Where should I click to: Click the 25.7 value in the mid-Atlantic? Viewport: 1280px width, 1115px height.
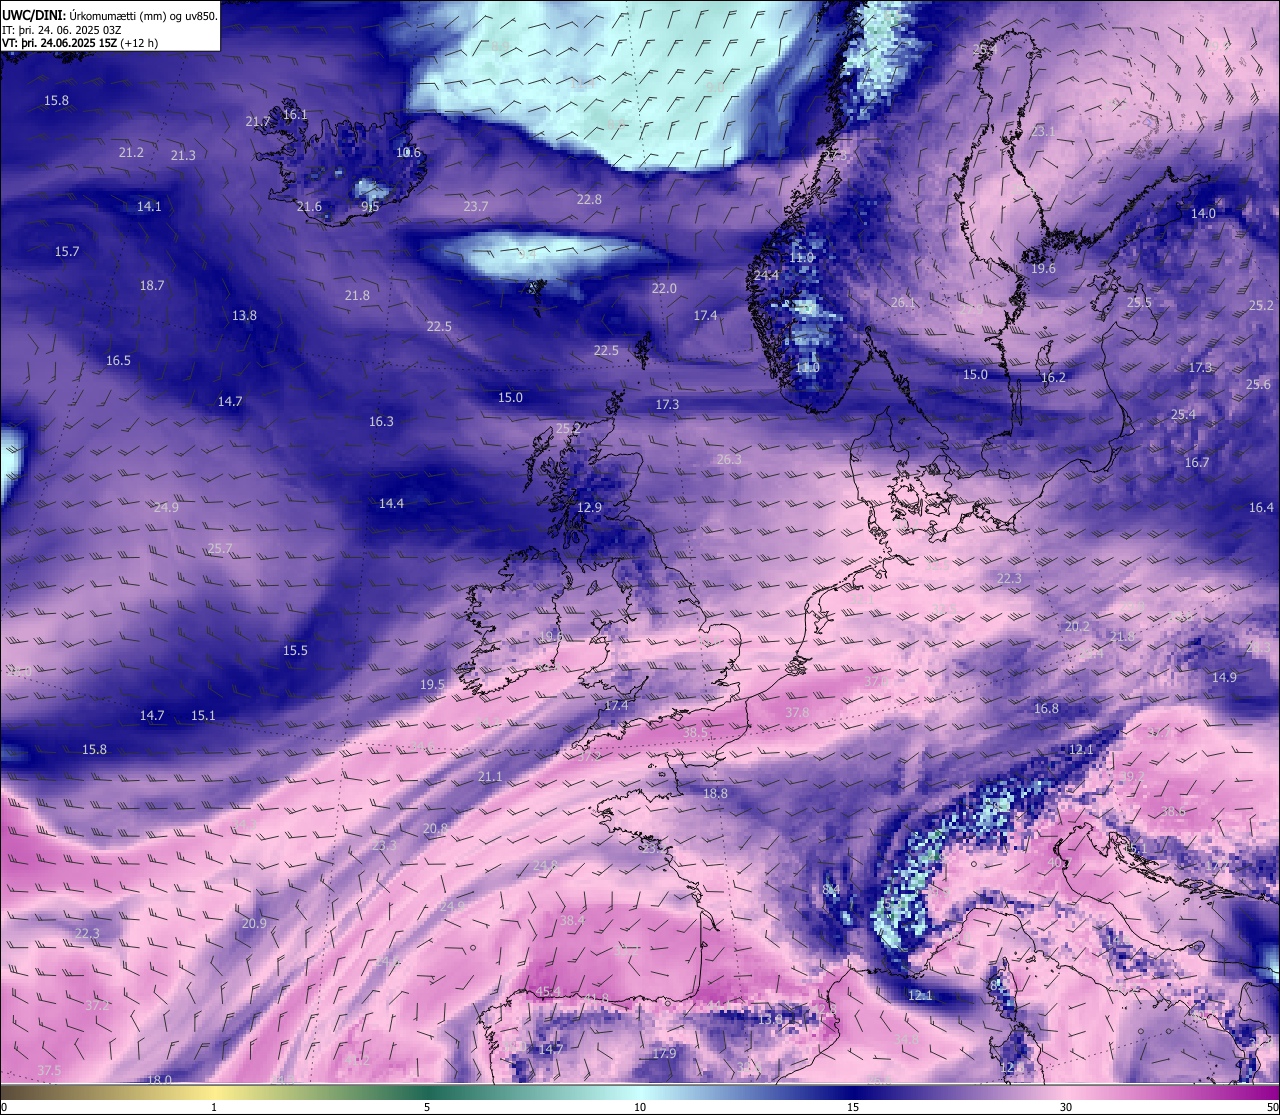pos(220,549)
